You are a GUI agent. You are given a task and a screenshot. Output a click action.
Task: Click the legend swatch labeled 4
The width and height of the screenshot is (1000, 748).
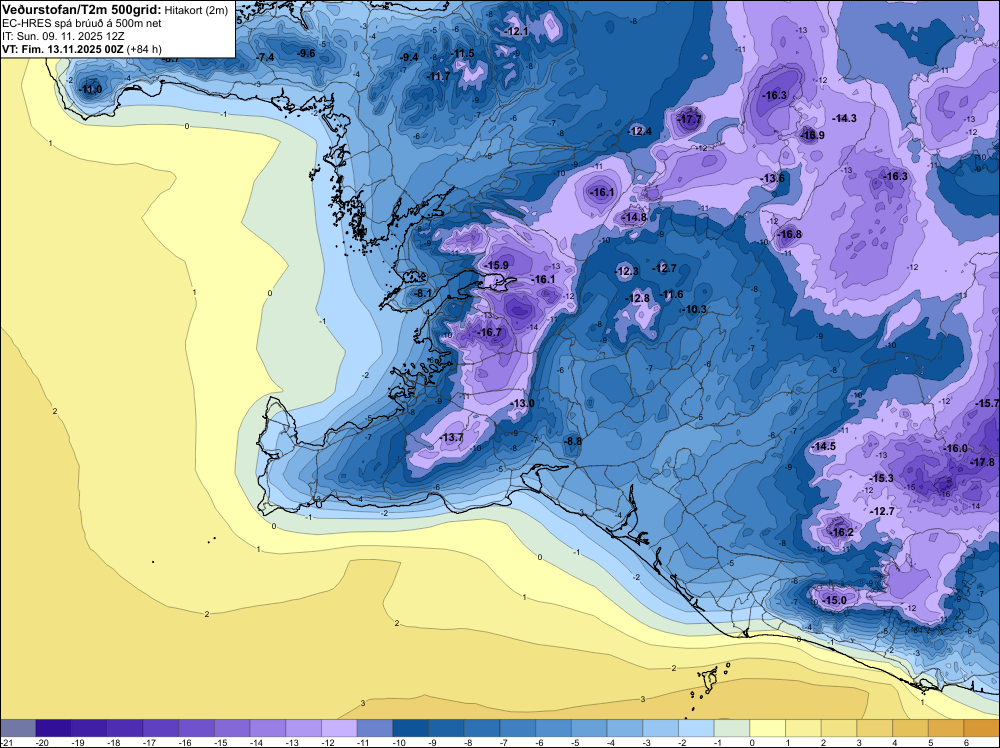pos(911,728)
